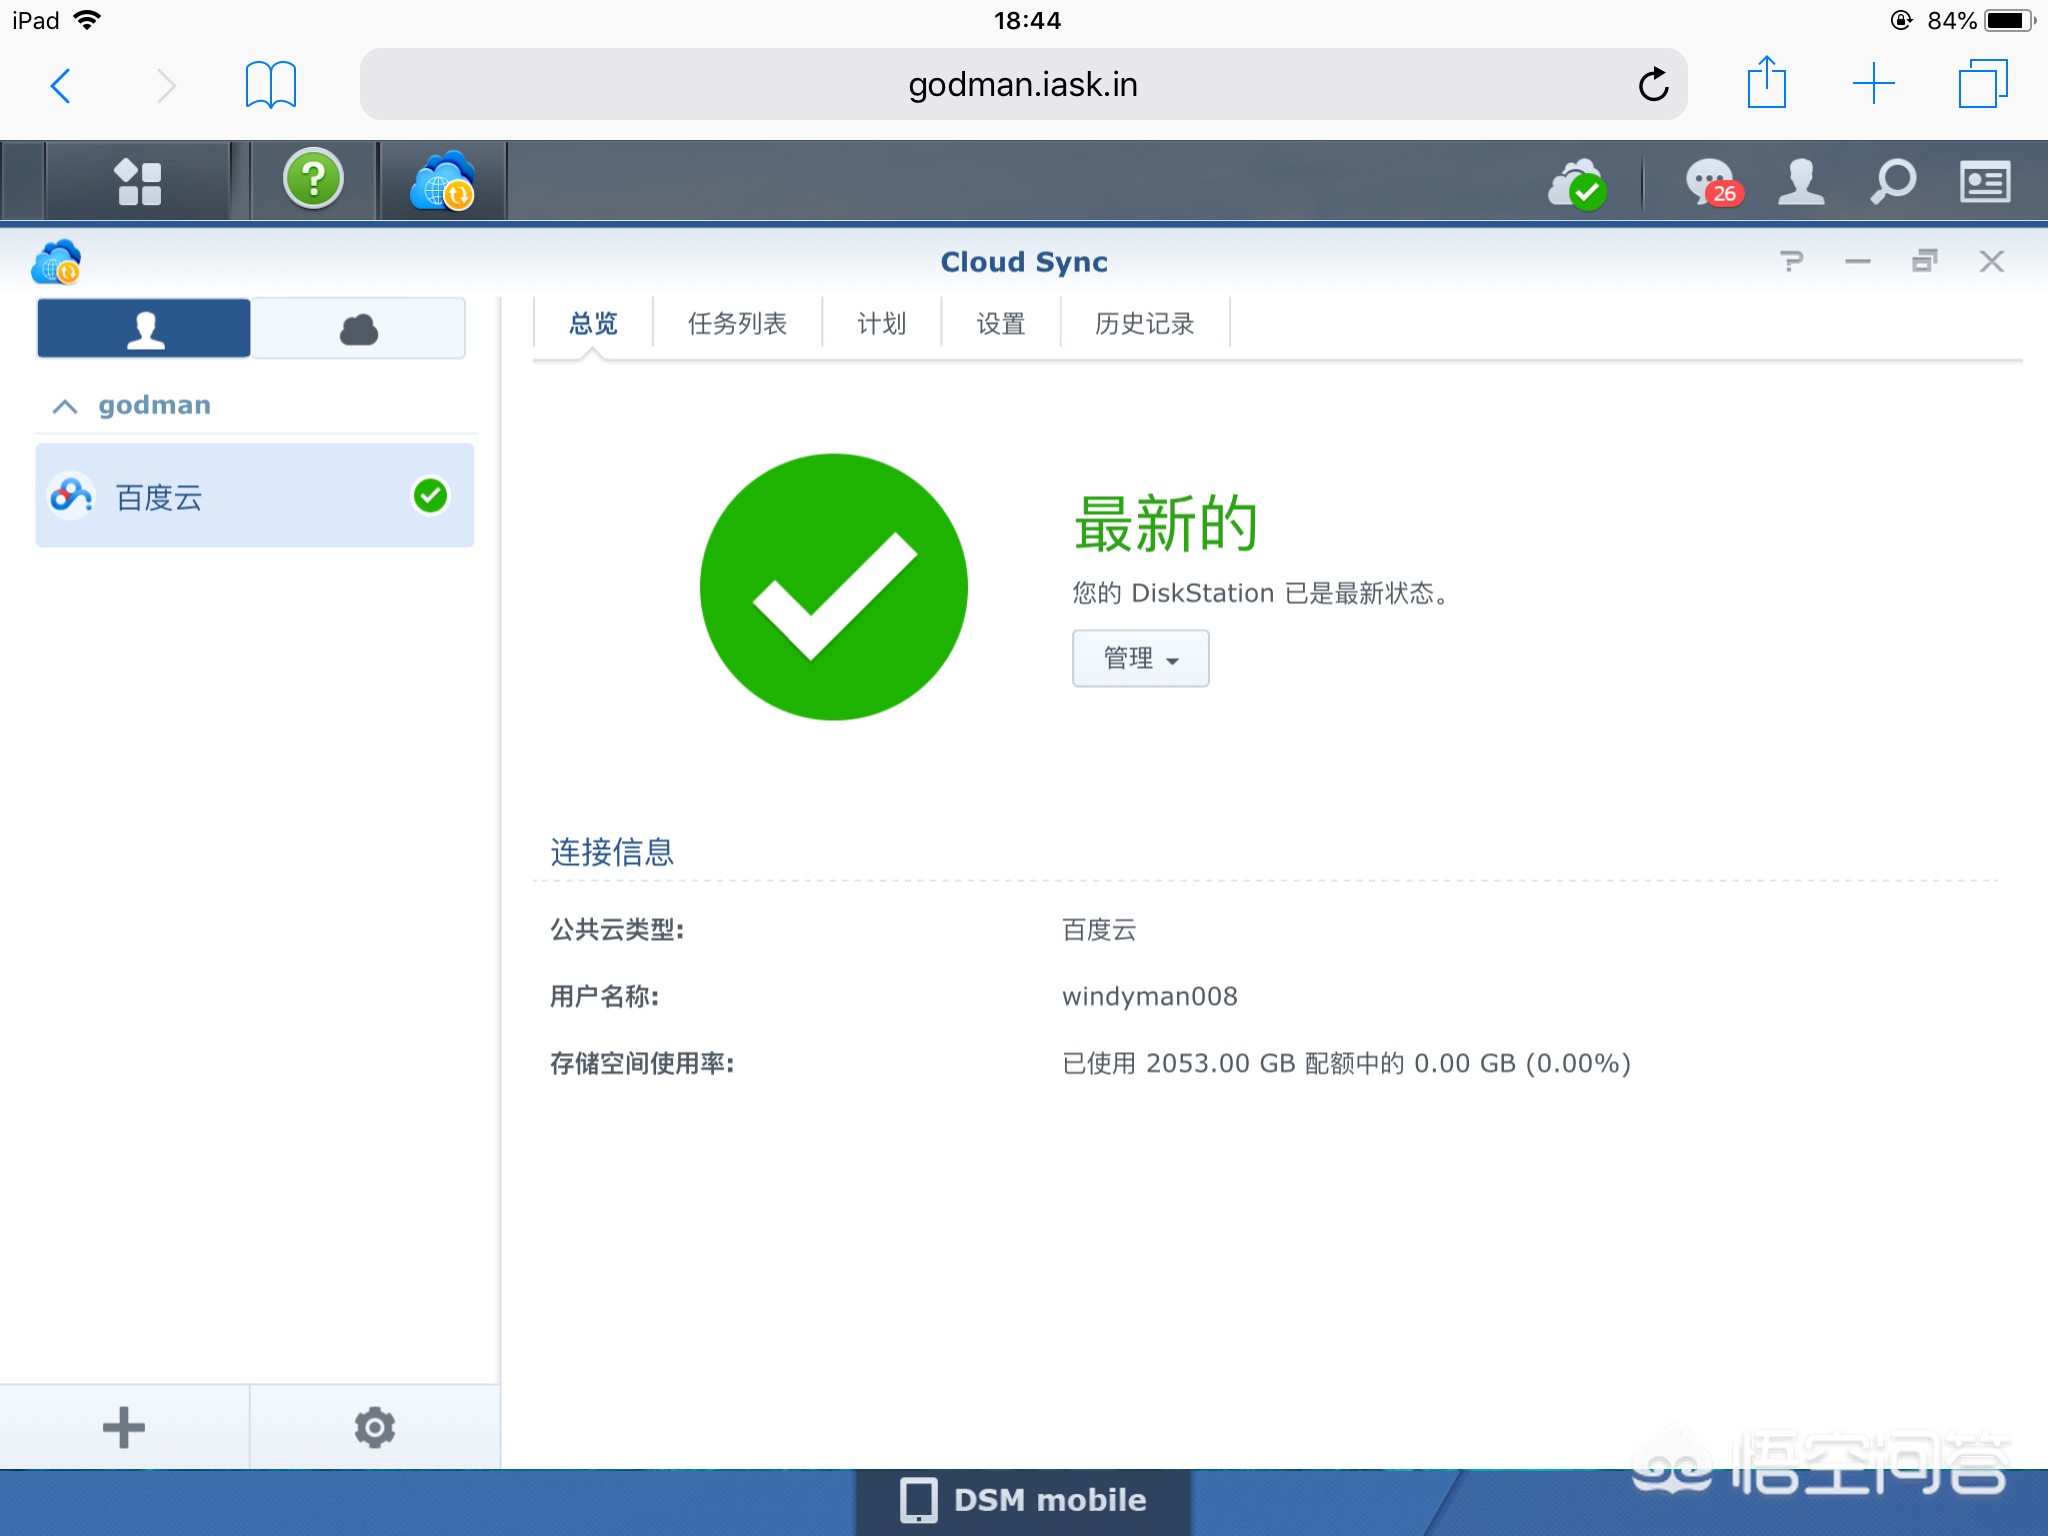Open Safari bookmarks book icon
2048x1536 pixels.
[271, 84]
